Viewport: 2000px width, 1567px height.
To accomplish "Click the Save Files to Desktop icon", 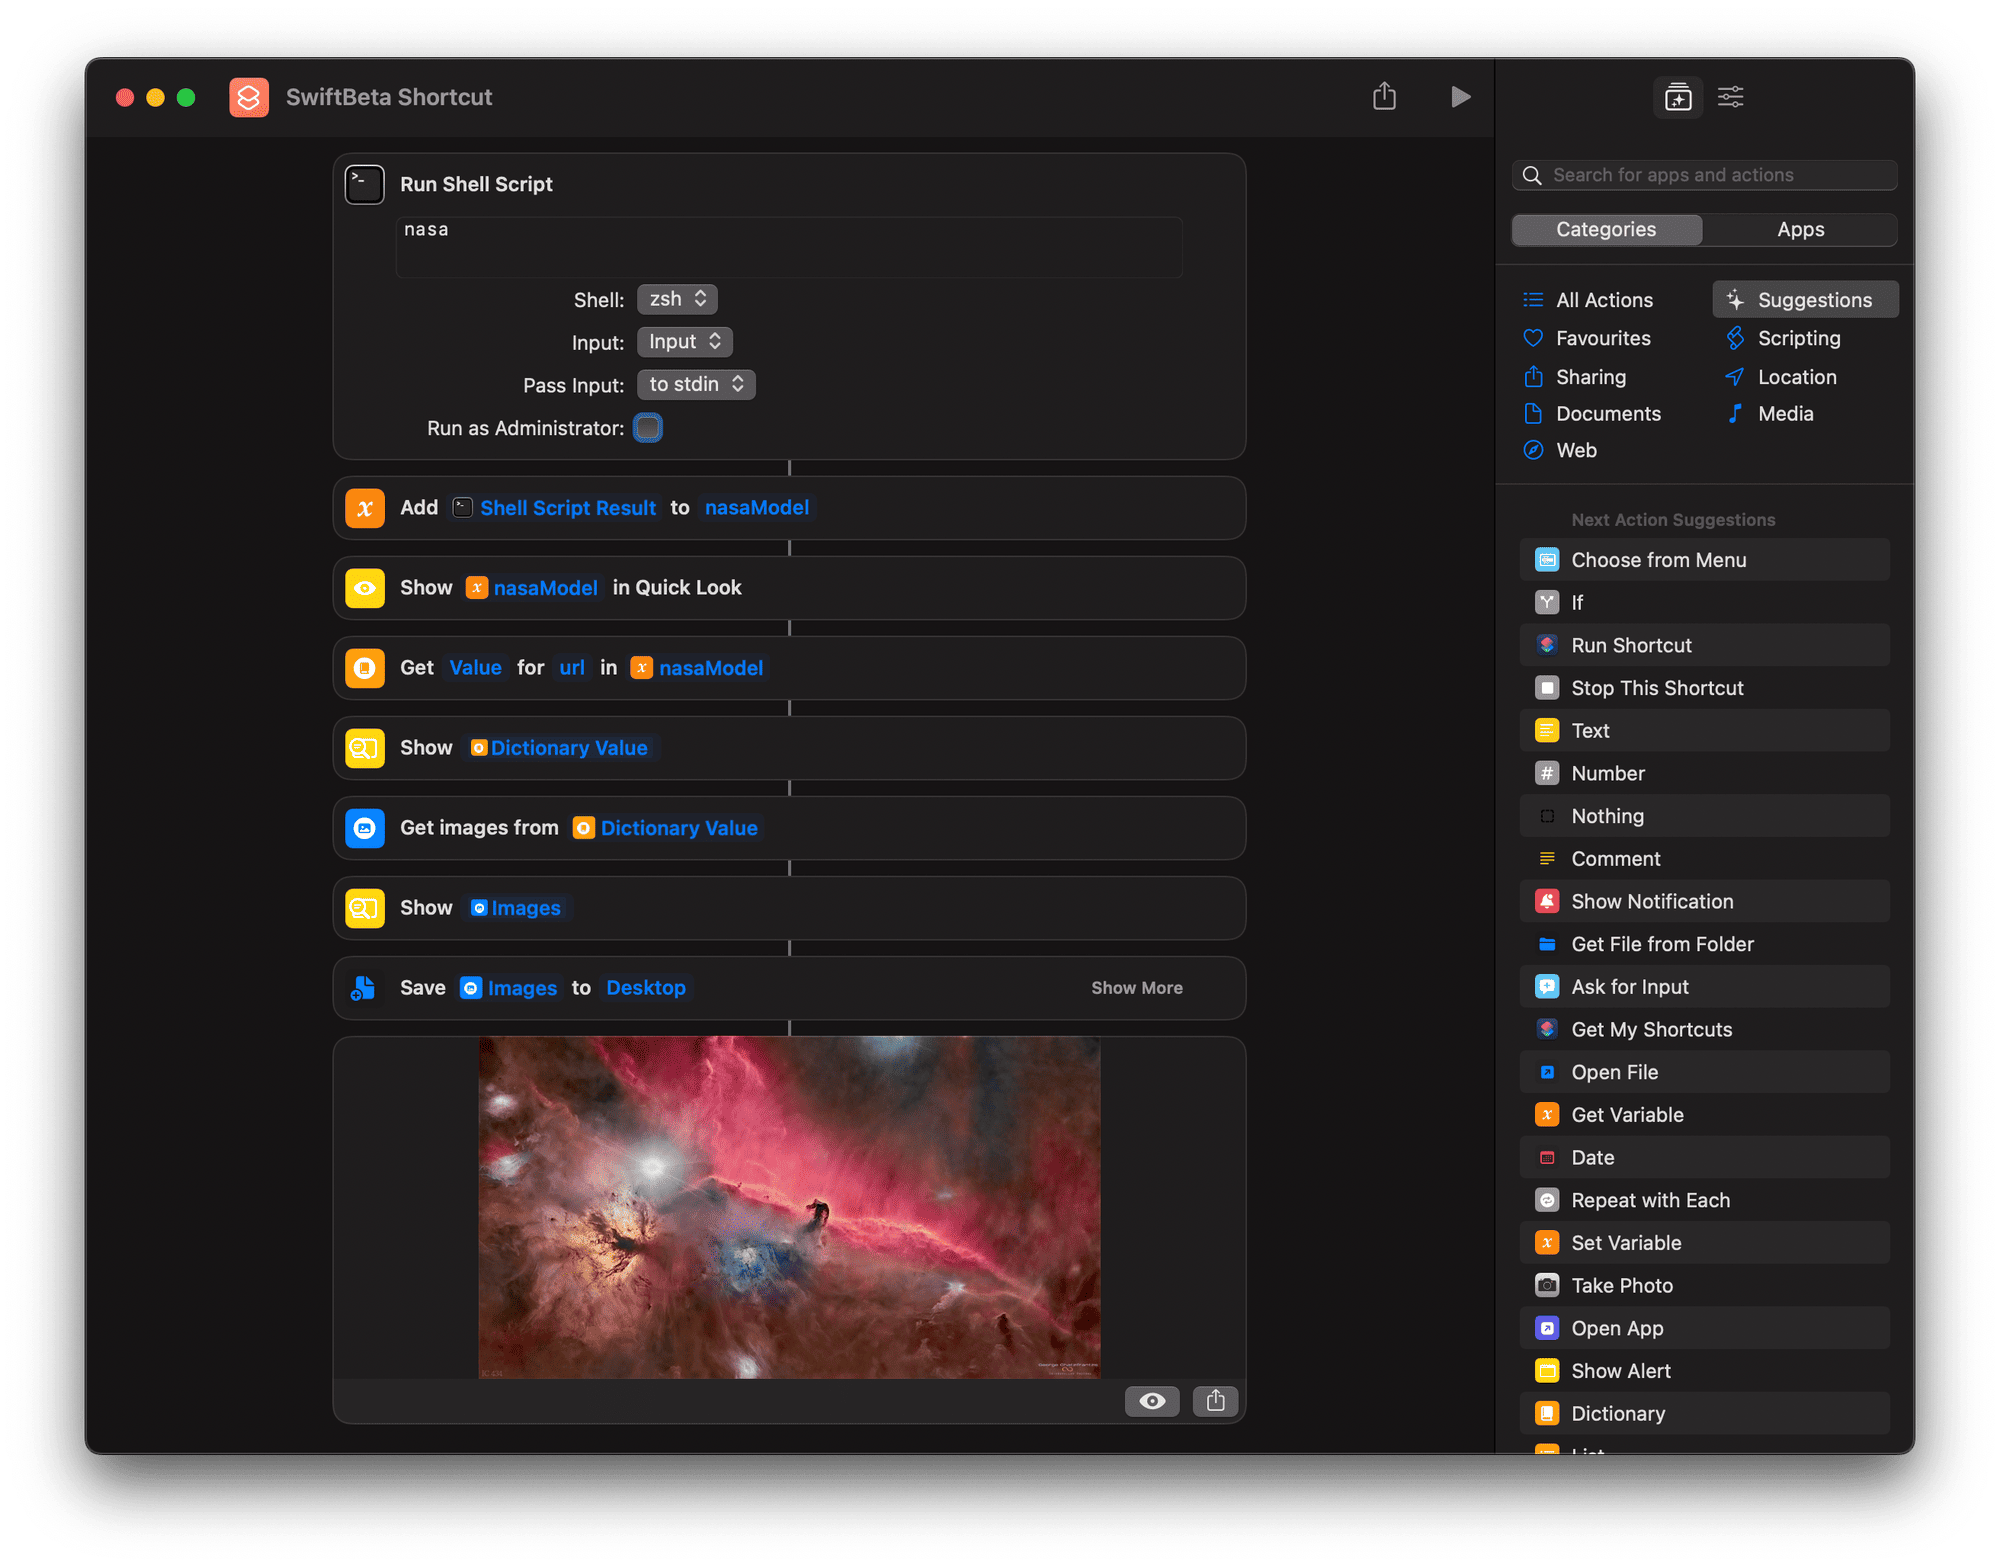I will pyautogui.click(x=365, y=987).
